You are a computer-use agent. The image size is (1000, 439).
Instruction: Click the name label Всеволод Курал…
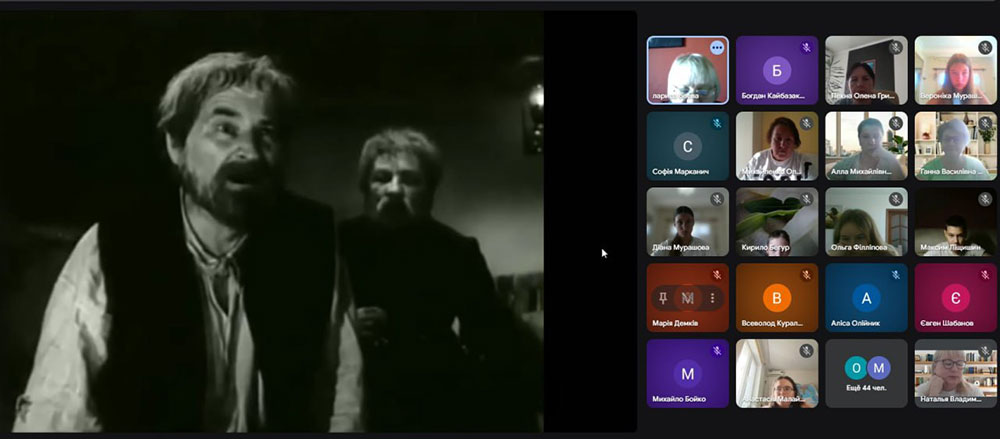pos(772,323)
